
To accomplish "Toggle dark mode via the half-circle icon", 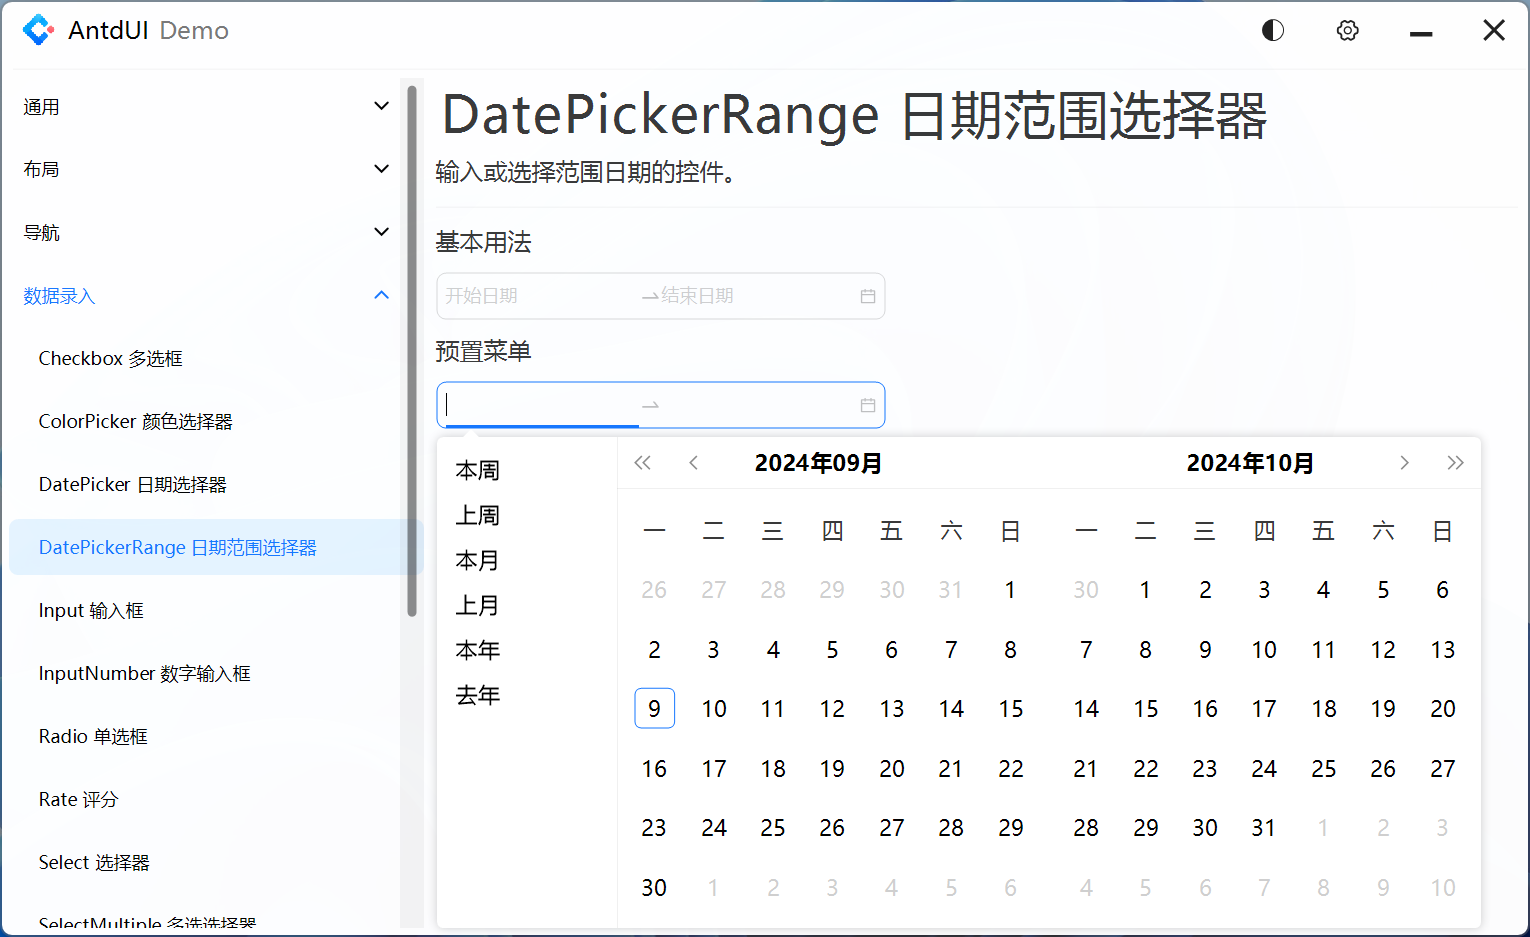I will 1272,30.
